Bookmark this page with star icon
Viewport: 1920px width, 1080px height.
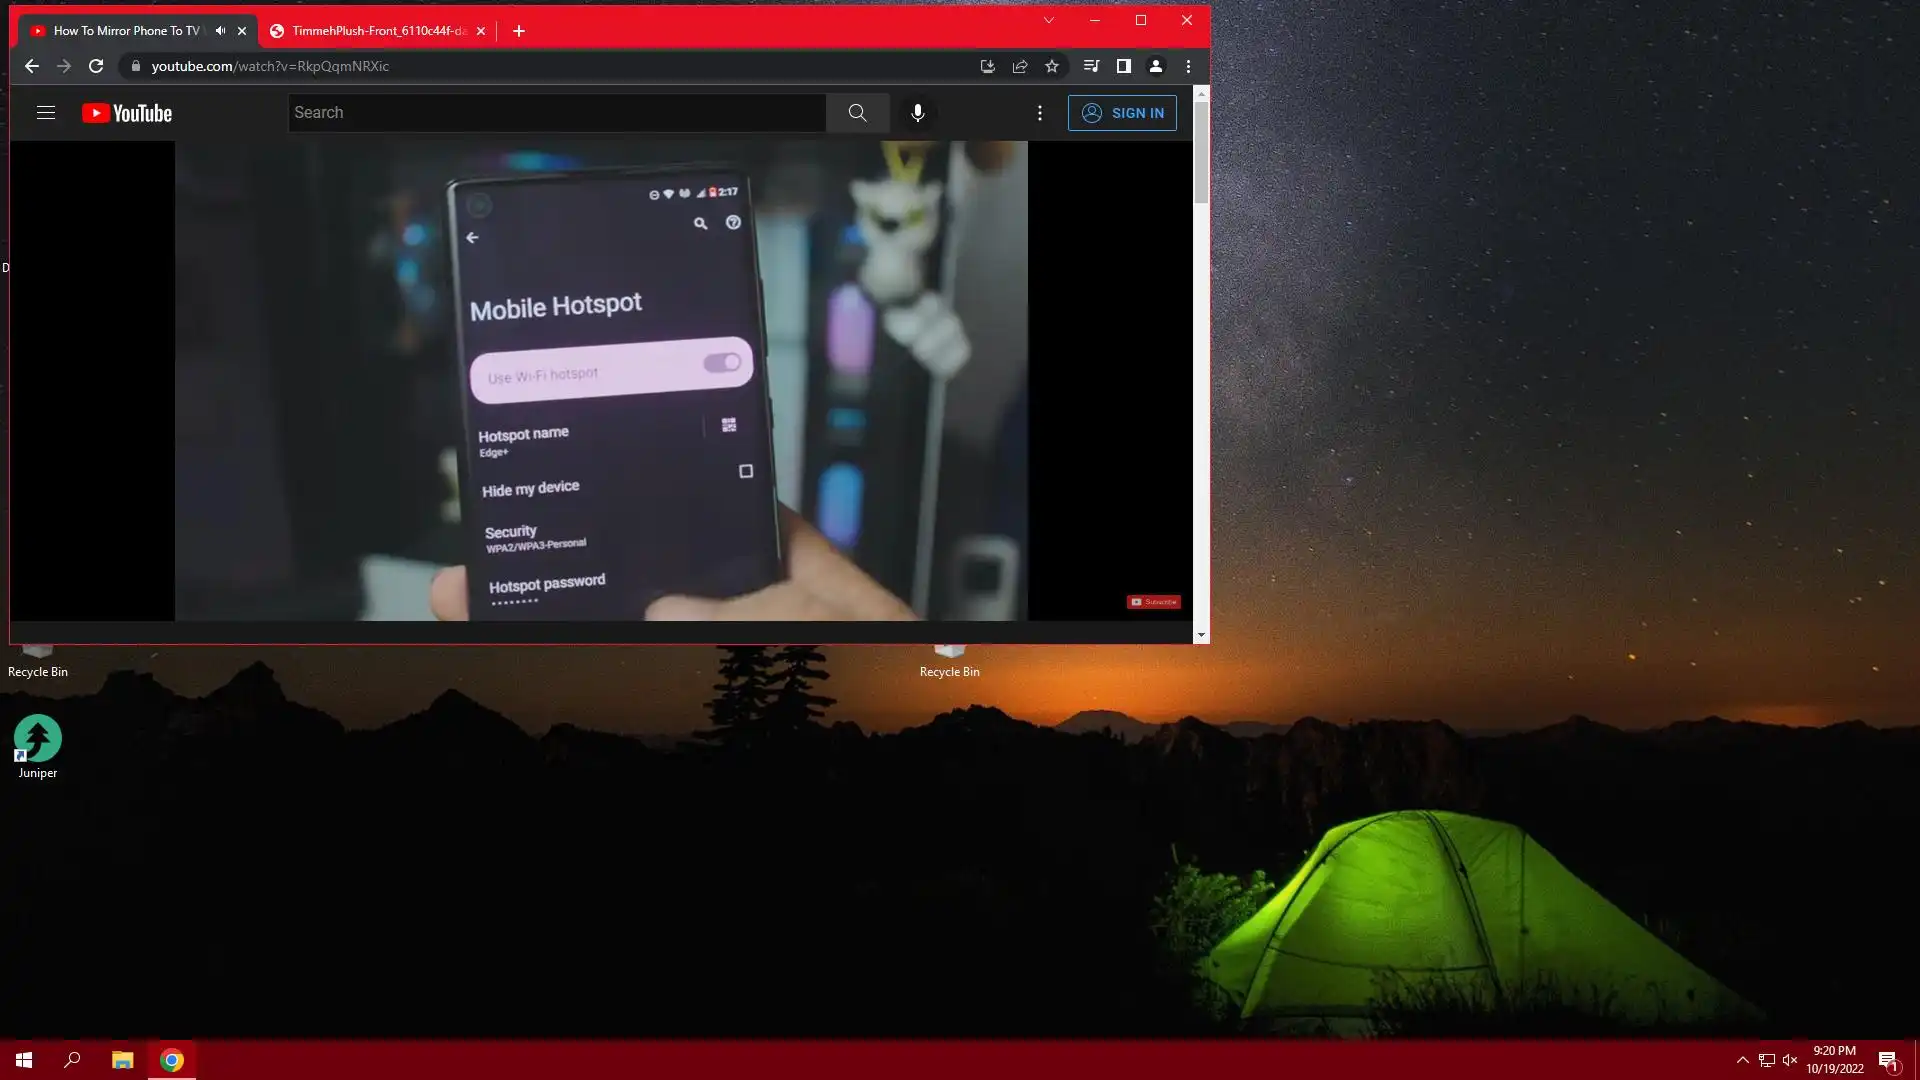pyautogui.click(x=1052, y=66)
